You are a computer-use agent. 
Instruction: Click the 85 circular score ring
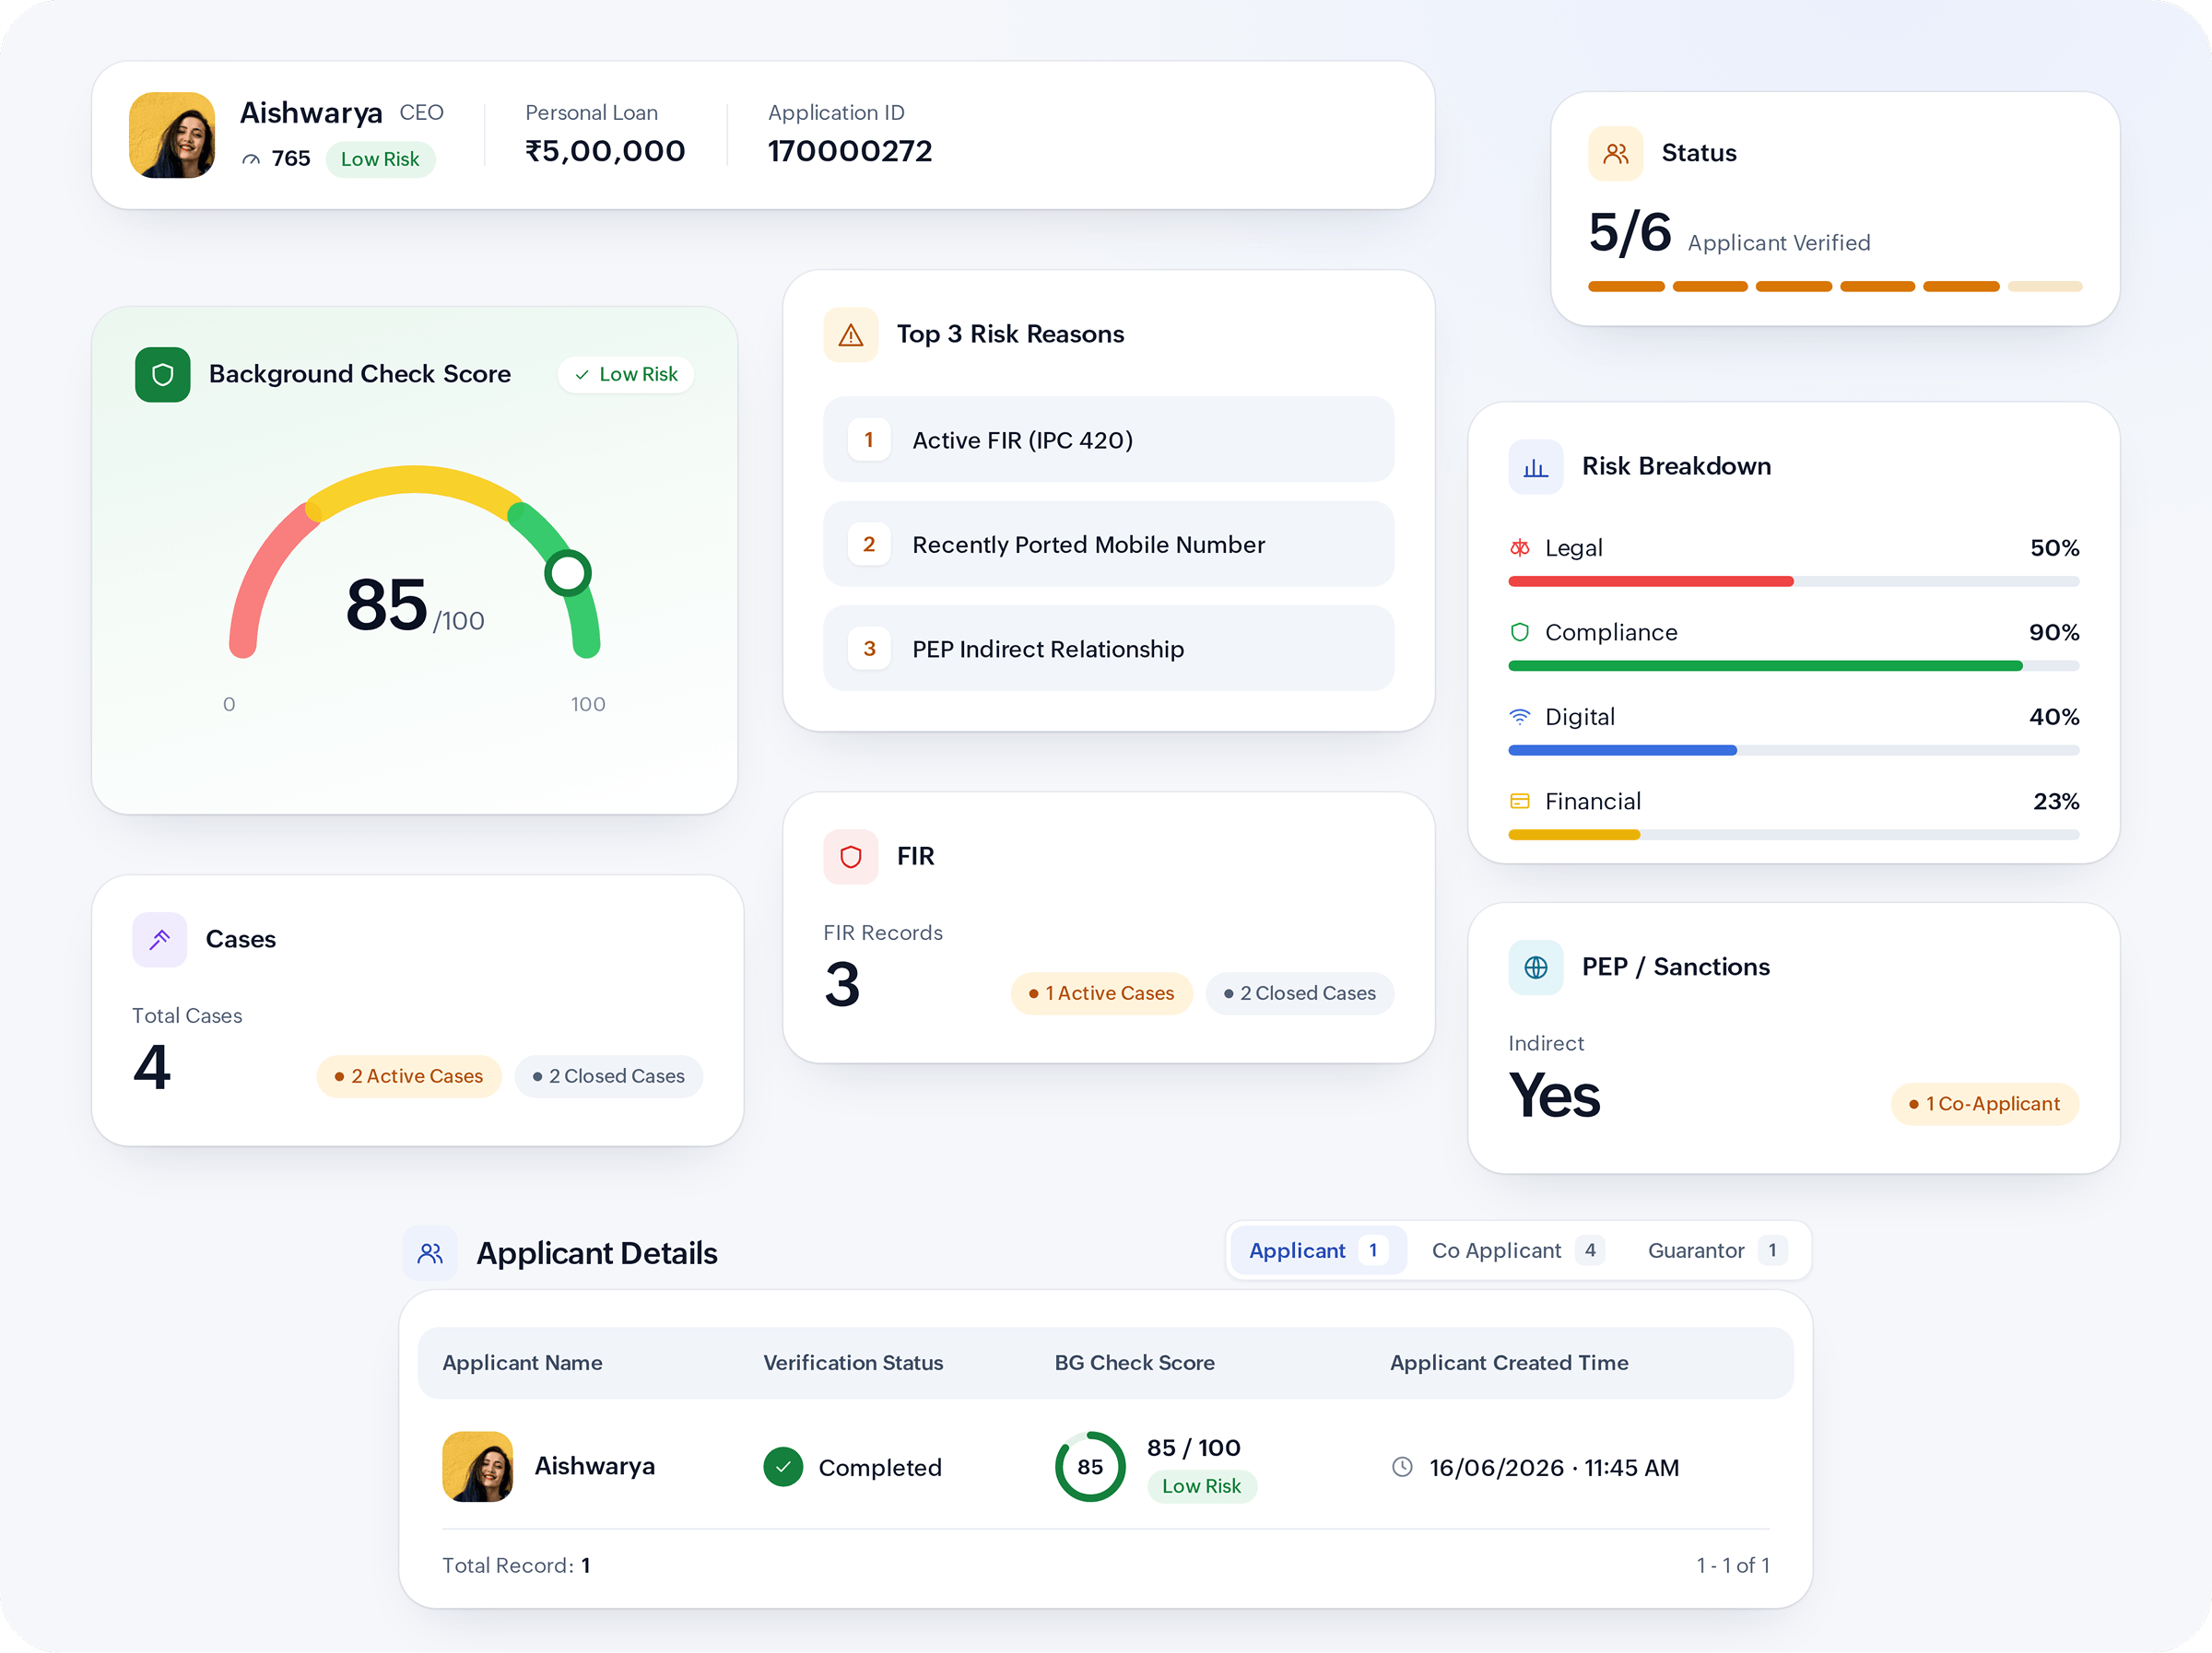[x=1090, y=1467]
